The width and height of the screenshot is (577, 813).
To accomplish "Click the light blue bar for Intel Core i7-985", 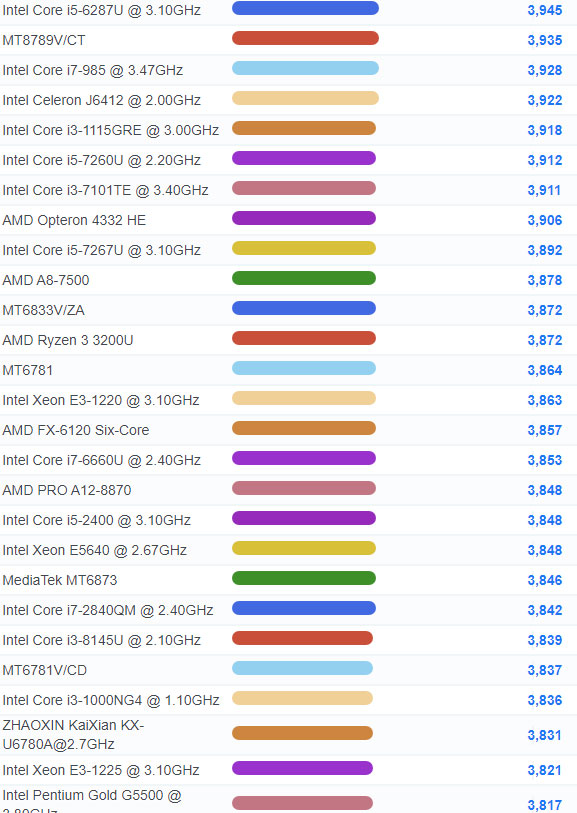I will [x=305, y=68].
